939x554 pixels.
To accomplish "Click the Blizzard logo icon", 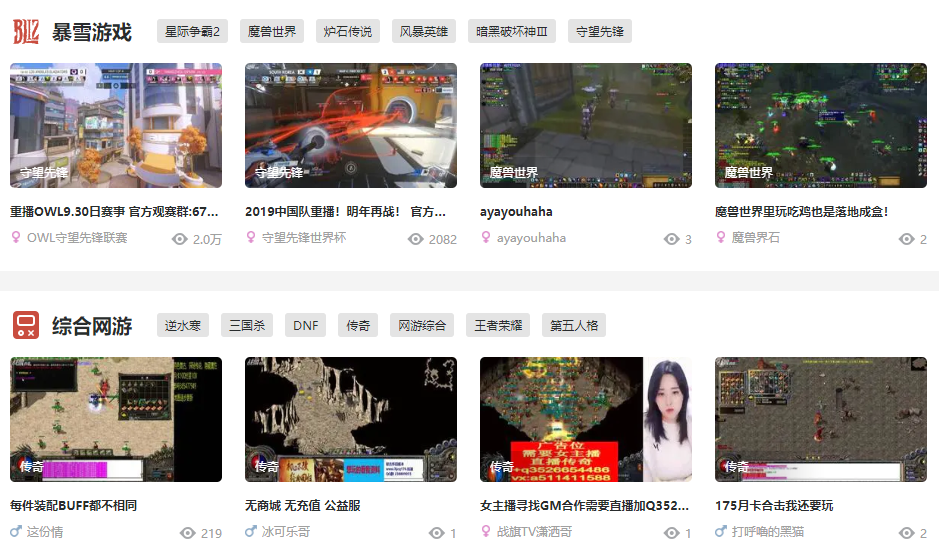I will 26,32.
